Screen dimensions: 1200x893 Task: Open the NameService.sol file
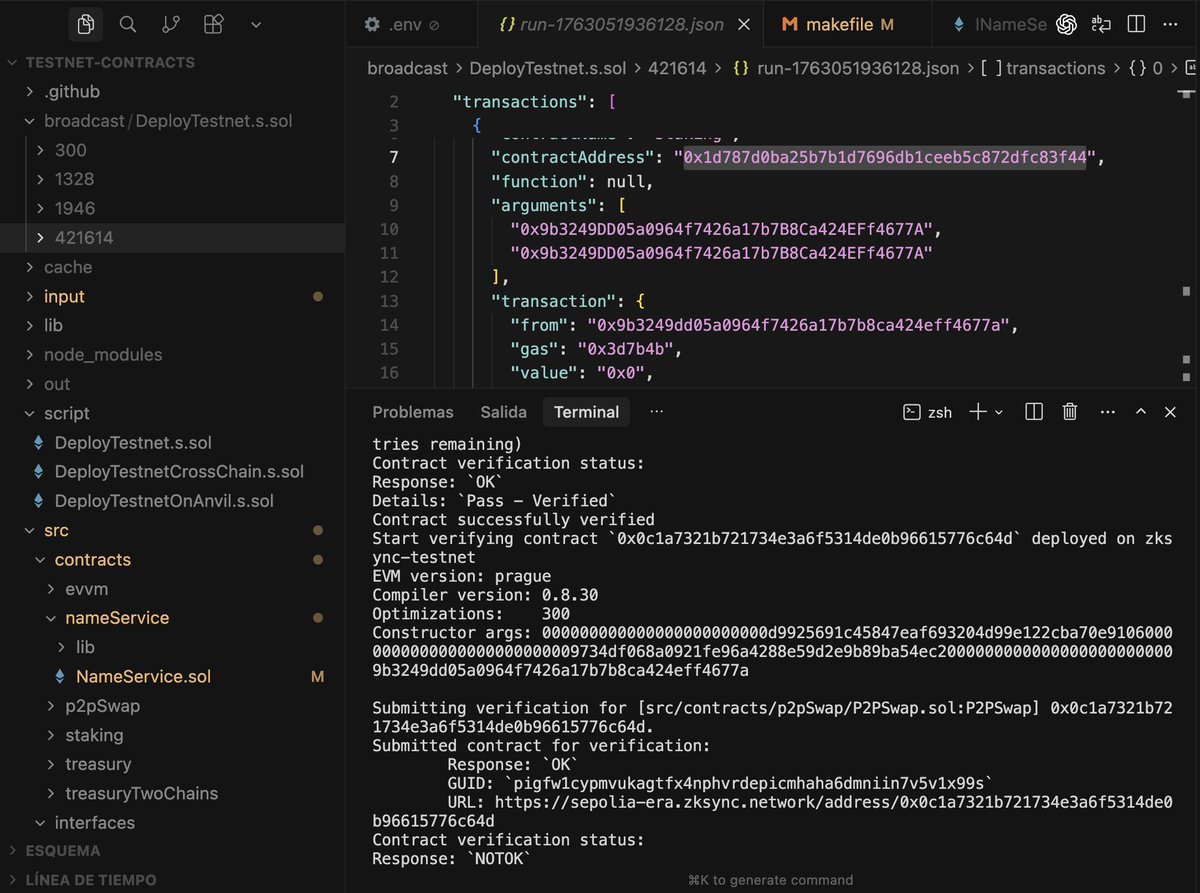[x=172, y=676]
